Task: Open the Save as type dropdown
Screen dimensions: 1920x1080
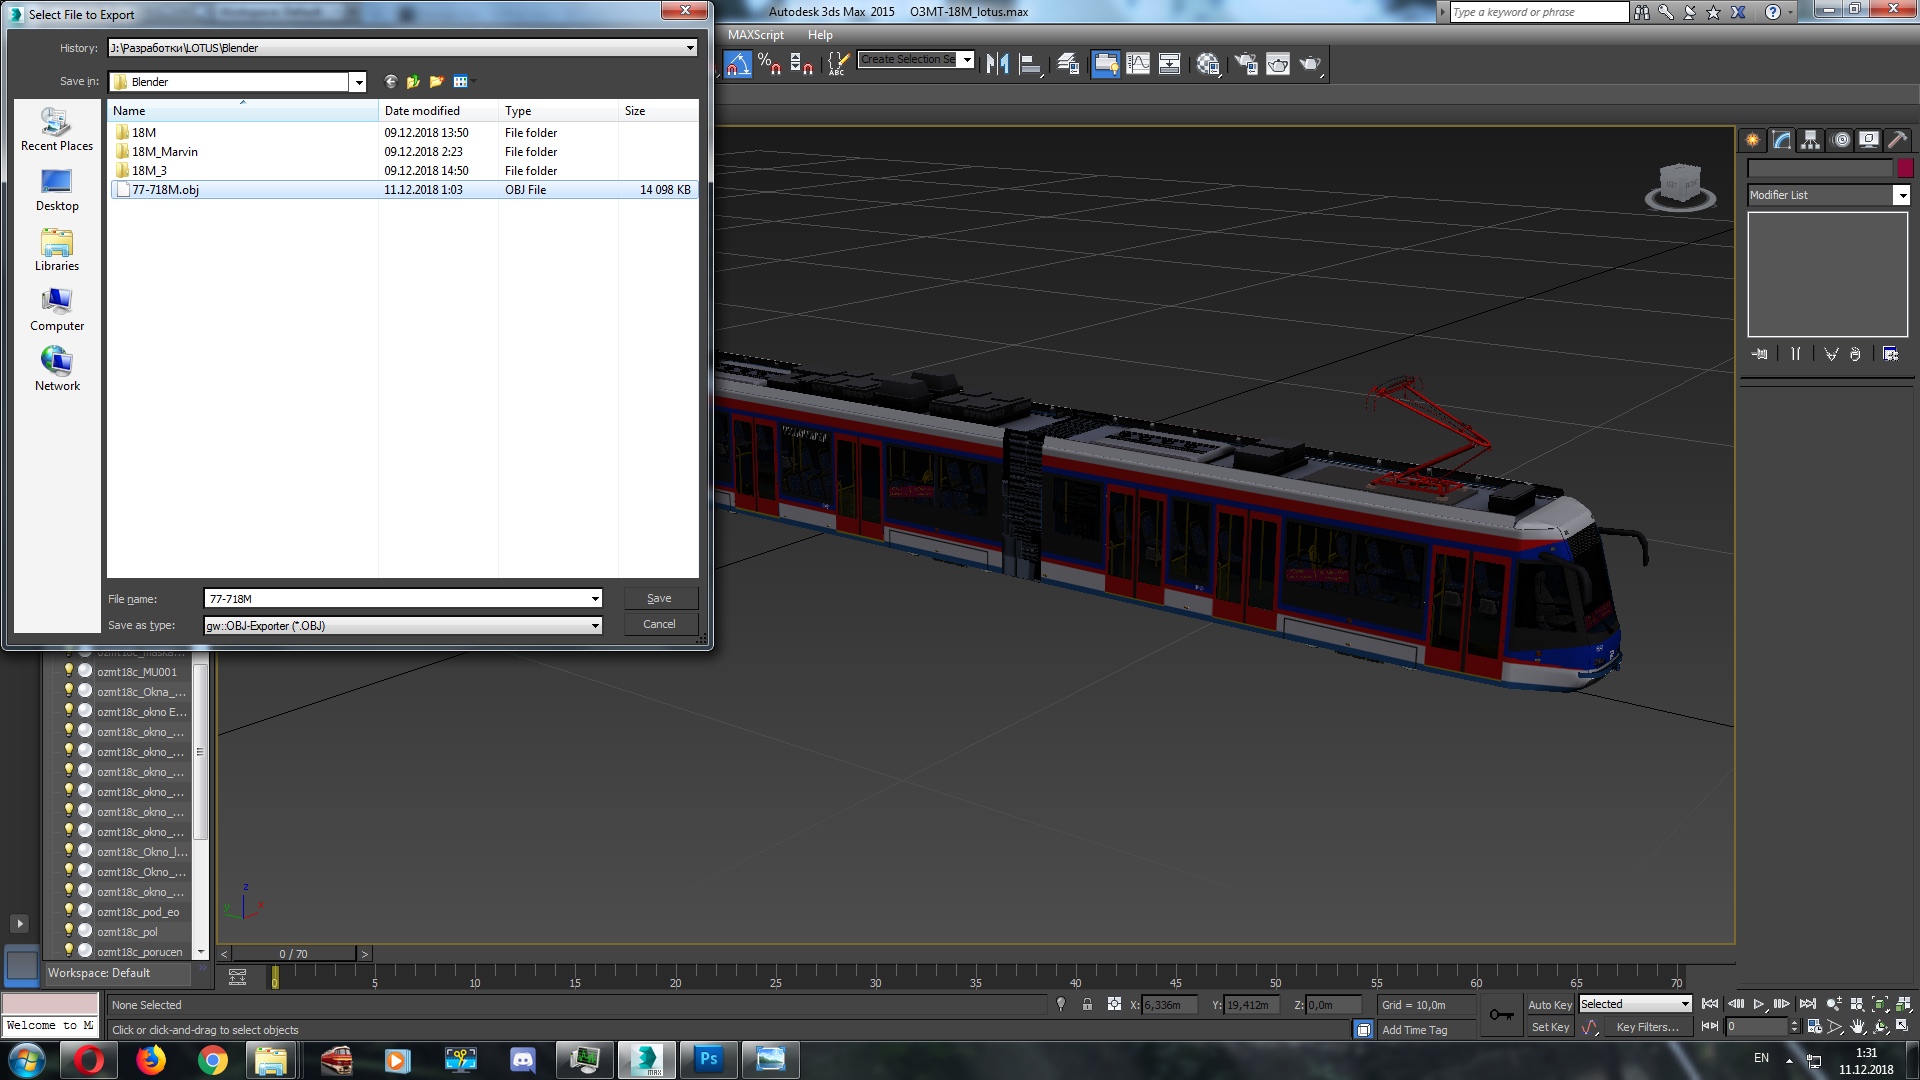Action: [595, 625]
